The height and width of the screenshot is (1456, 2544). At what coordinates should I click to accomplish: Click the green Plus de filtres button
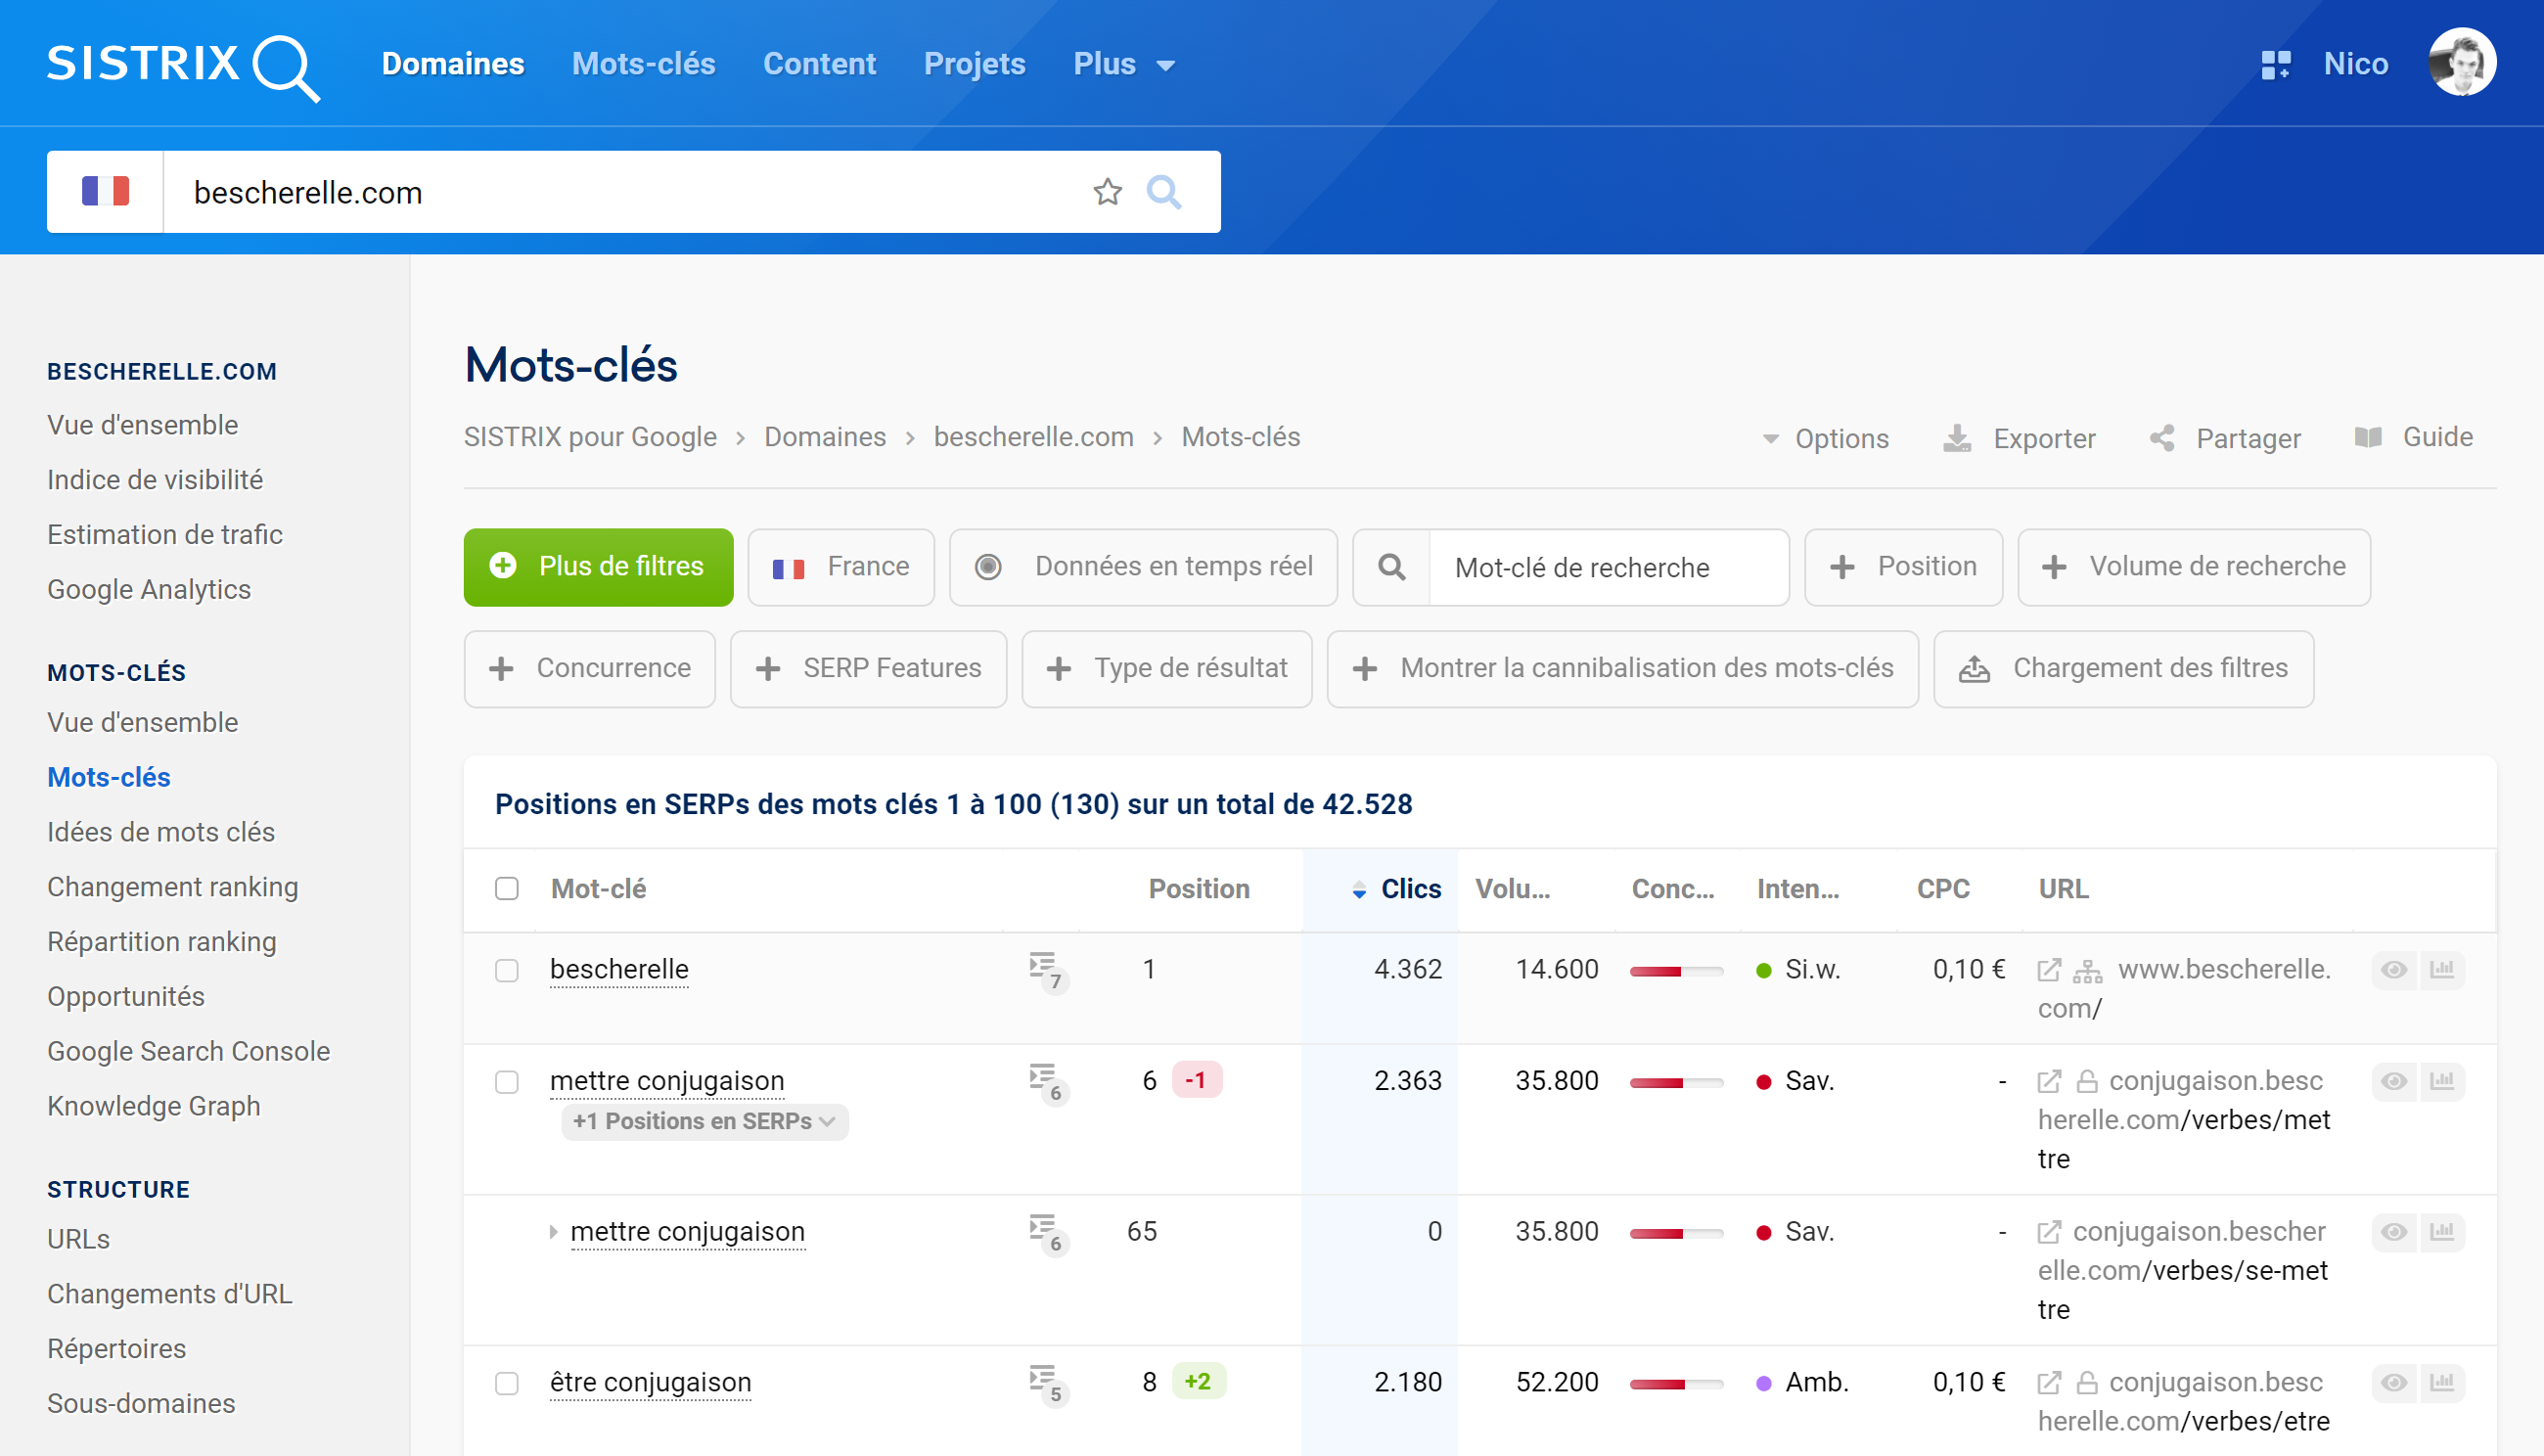(598, 567)
